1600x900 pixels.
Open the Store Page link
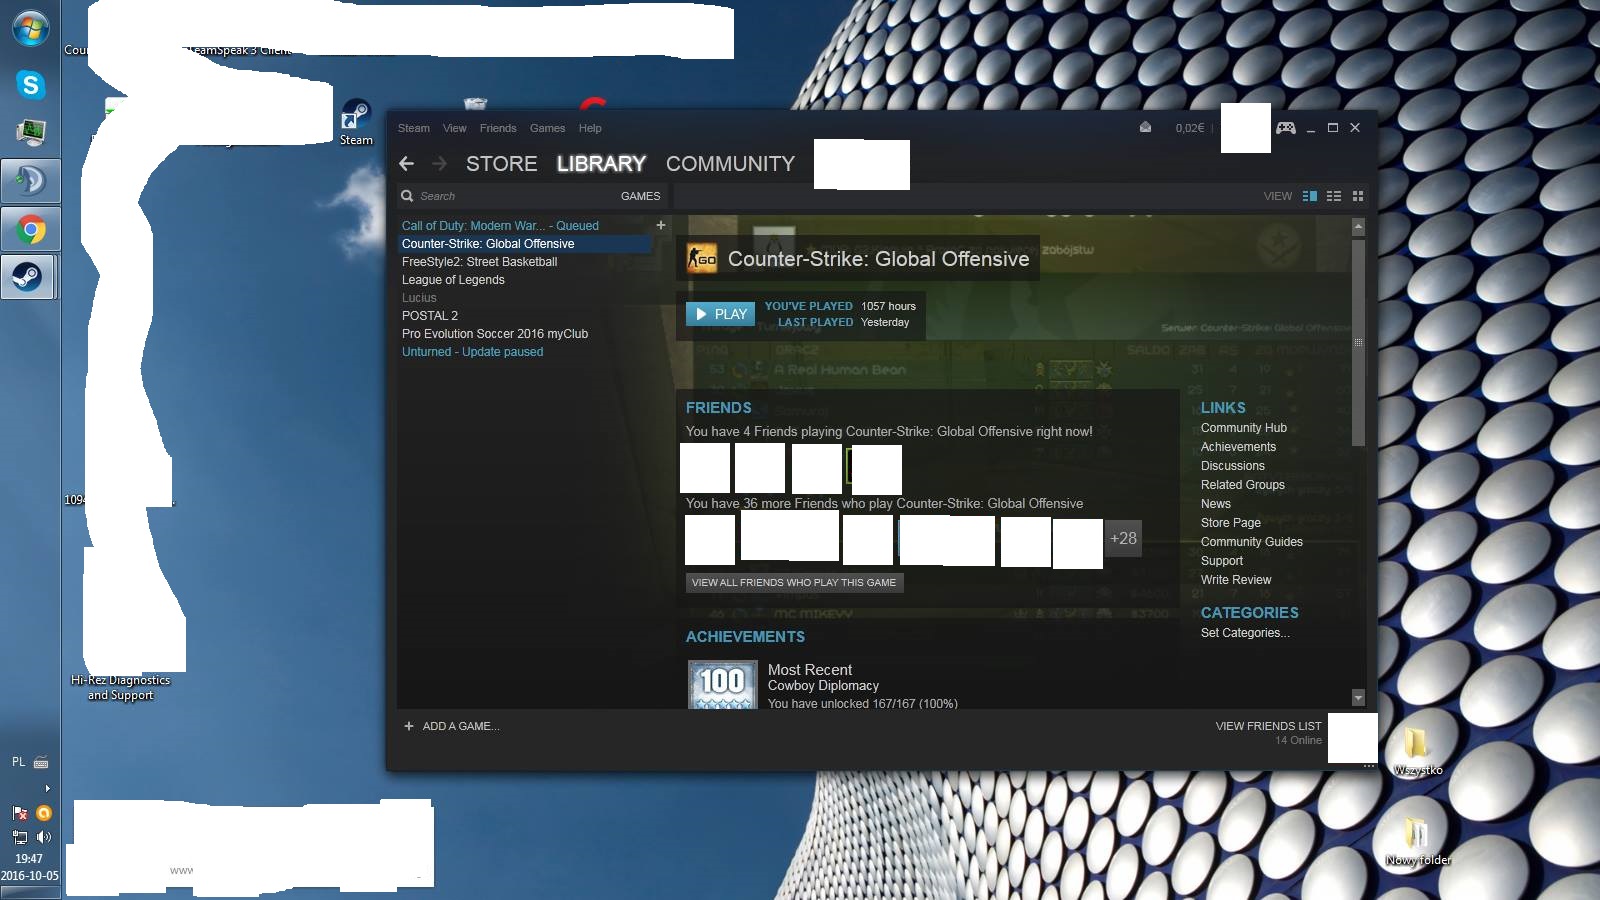click(1231, 523)
